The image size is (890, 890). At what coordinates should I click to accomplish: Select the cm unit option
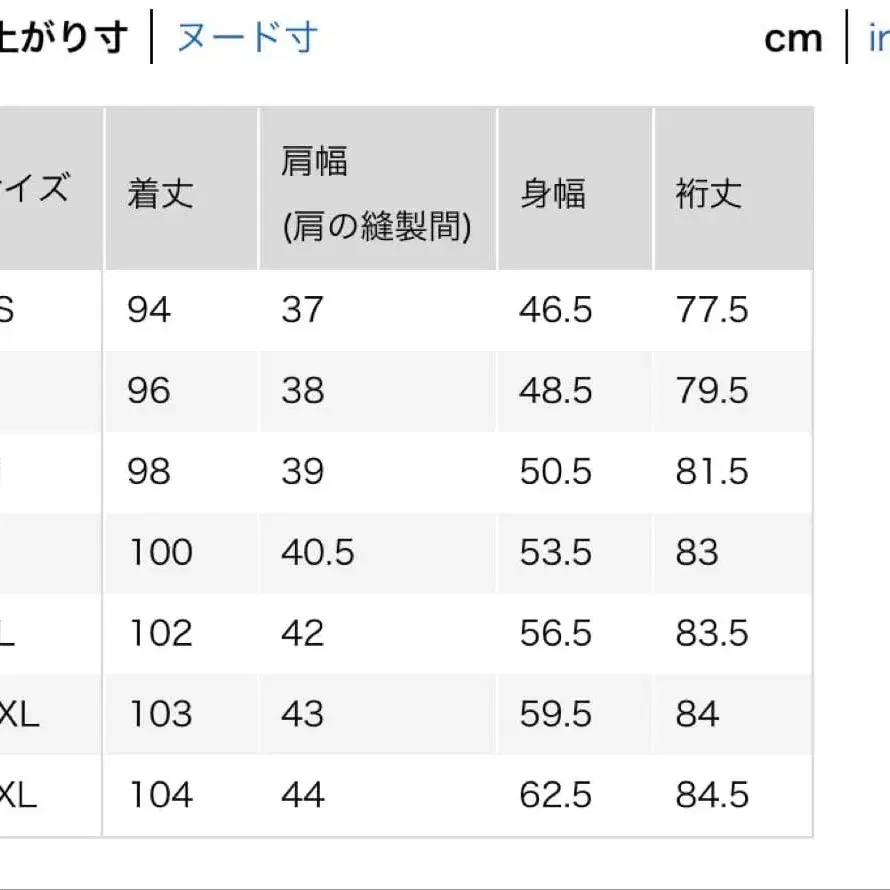(x=793, y=37)
